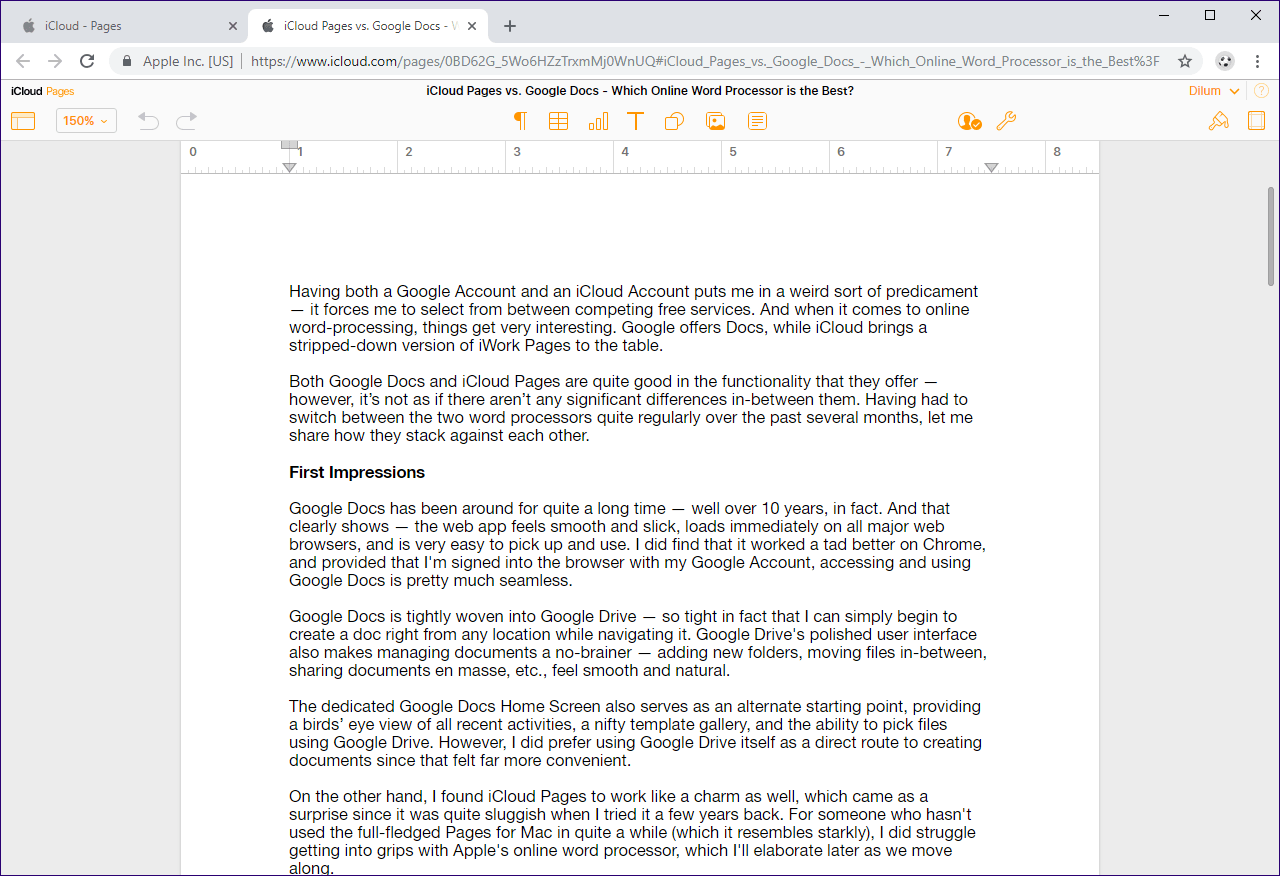The image size is (1280, 876).
Task: Insert a Media image from the toolbar
Action: pos(715,121)
